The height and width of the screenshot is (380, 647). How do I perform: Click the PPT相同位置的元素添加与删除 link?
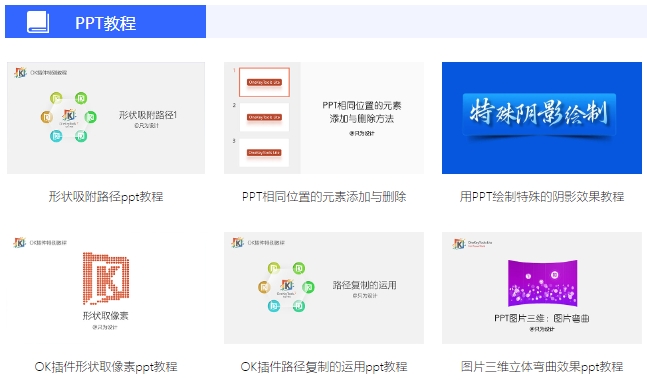click(324, 197)
